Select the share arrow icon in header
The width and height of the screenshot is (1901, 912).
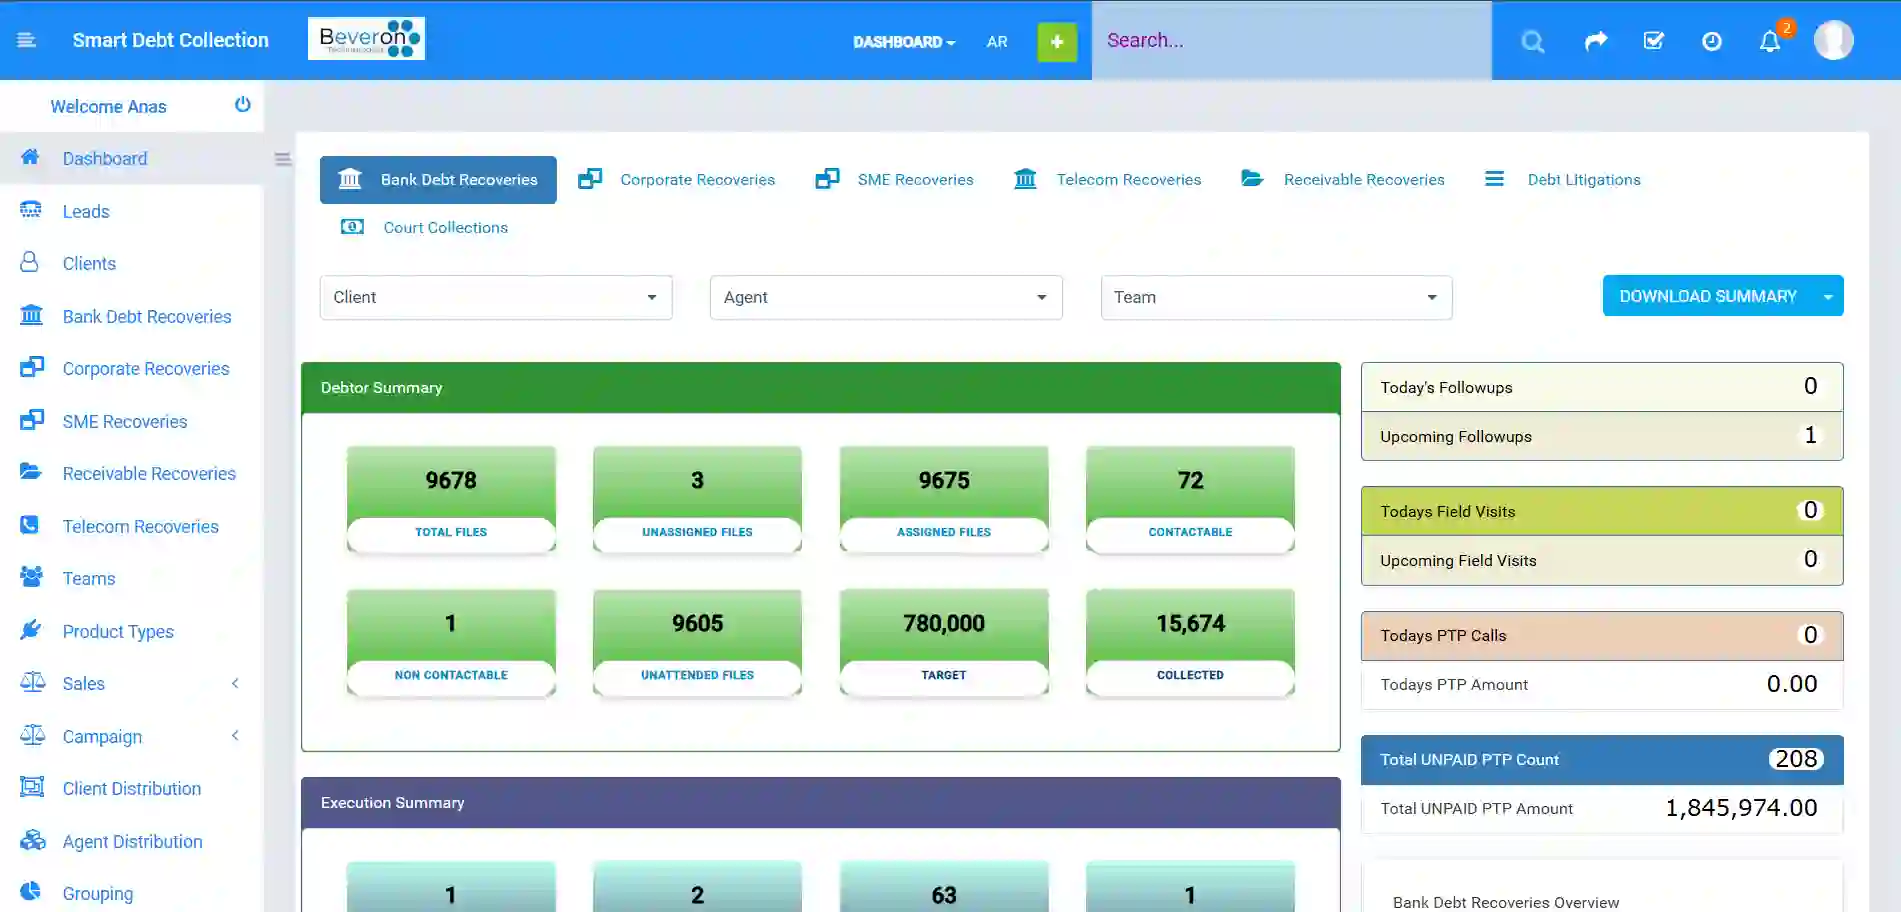coord(1594,41)
